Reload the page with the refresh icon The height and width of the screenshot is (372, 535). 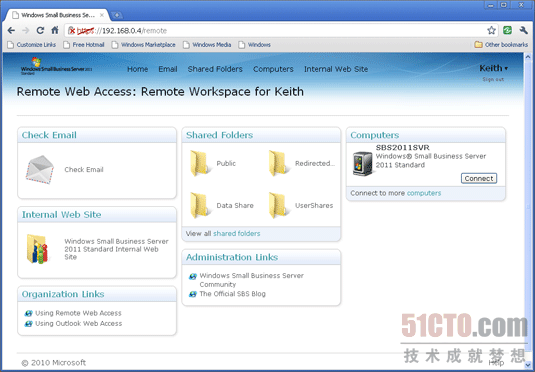coord(40,31)
